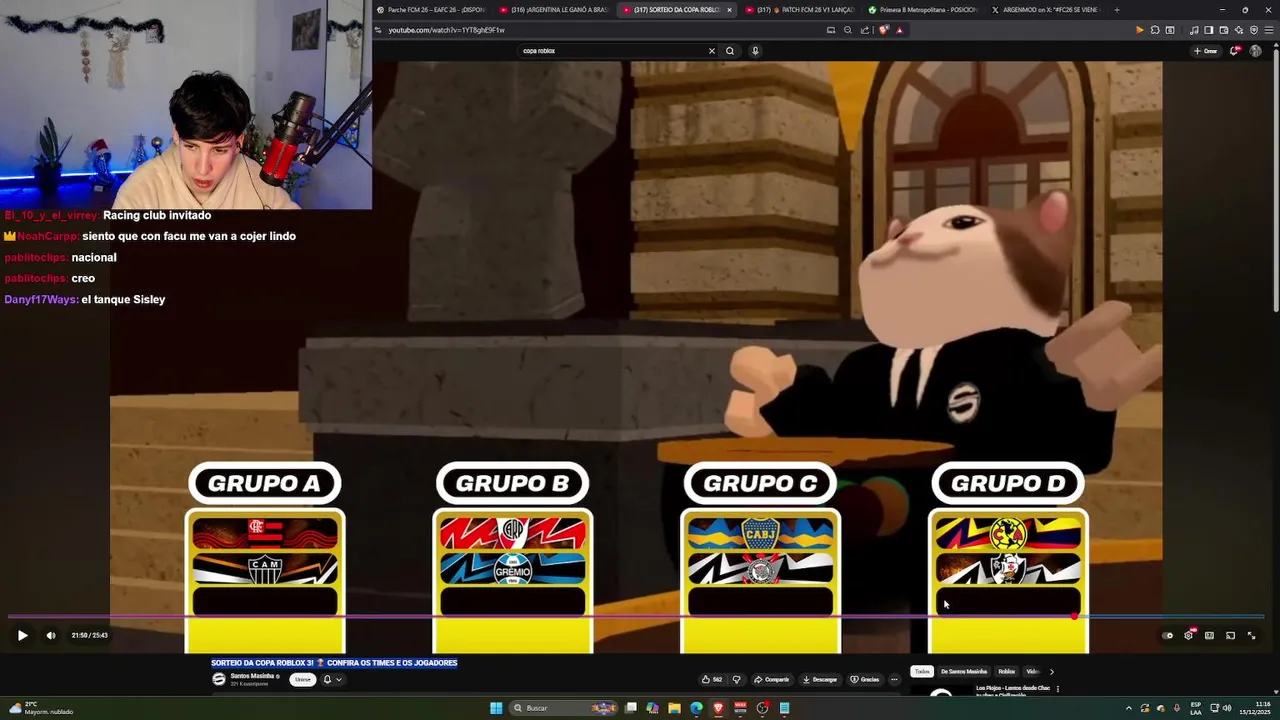1280x720 pixels.
Task: Click the Gracias button
Action: click(x=865, y=679)
